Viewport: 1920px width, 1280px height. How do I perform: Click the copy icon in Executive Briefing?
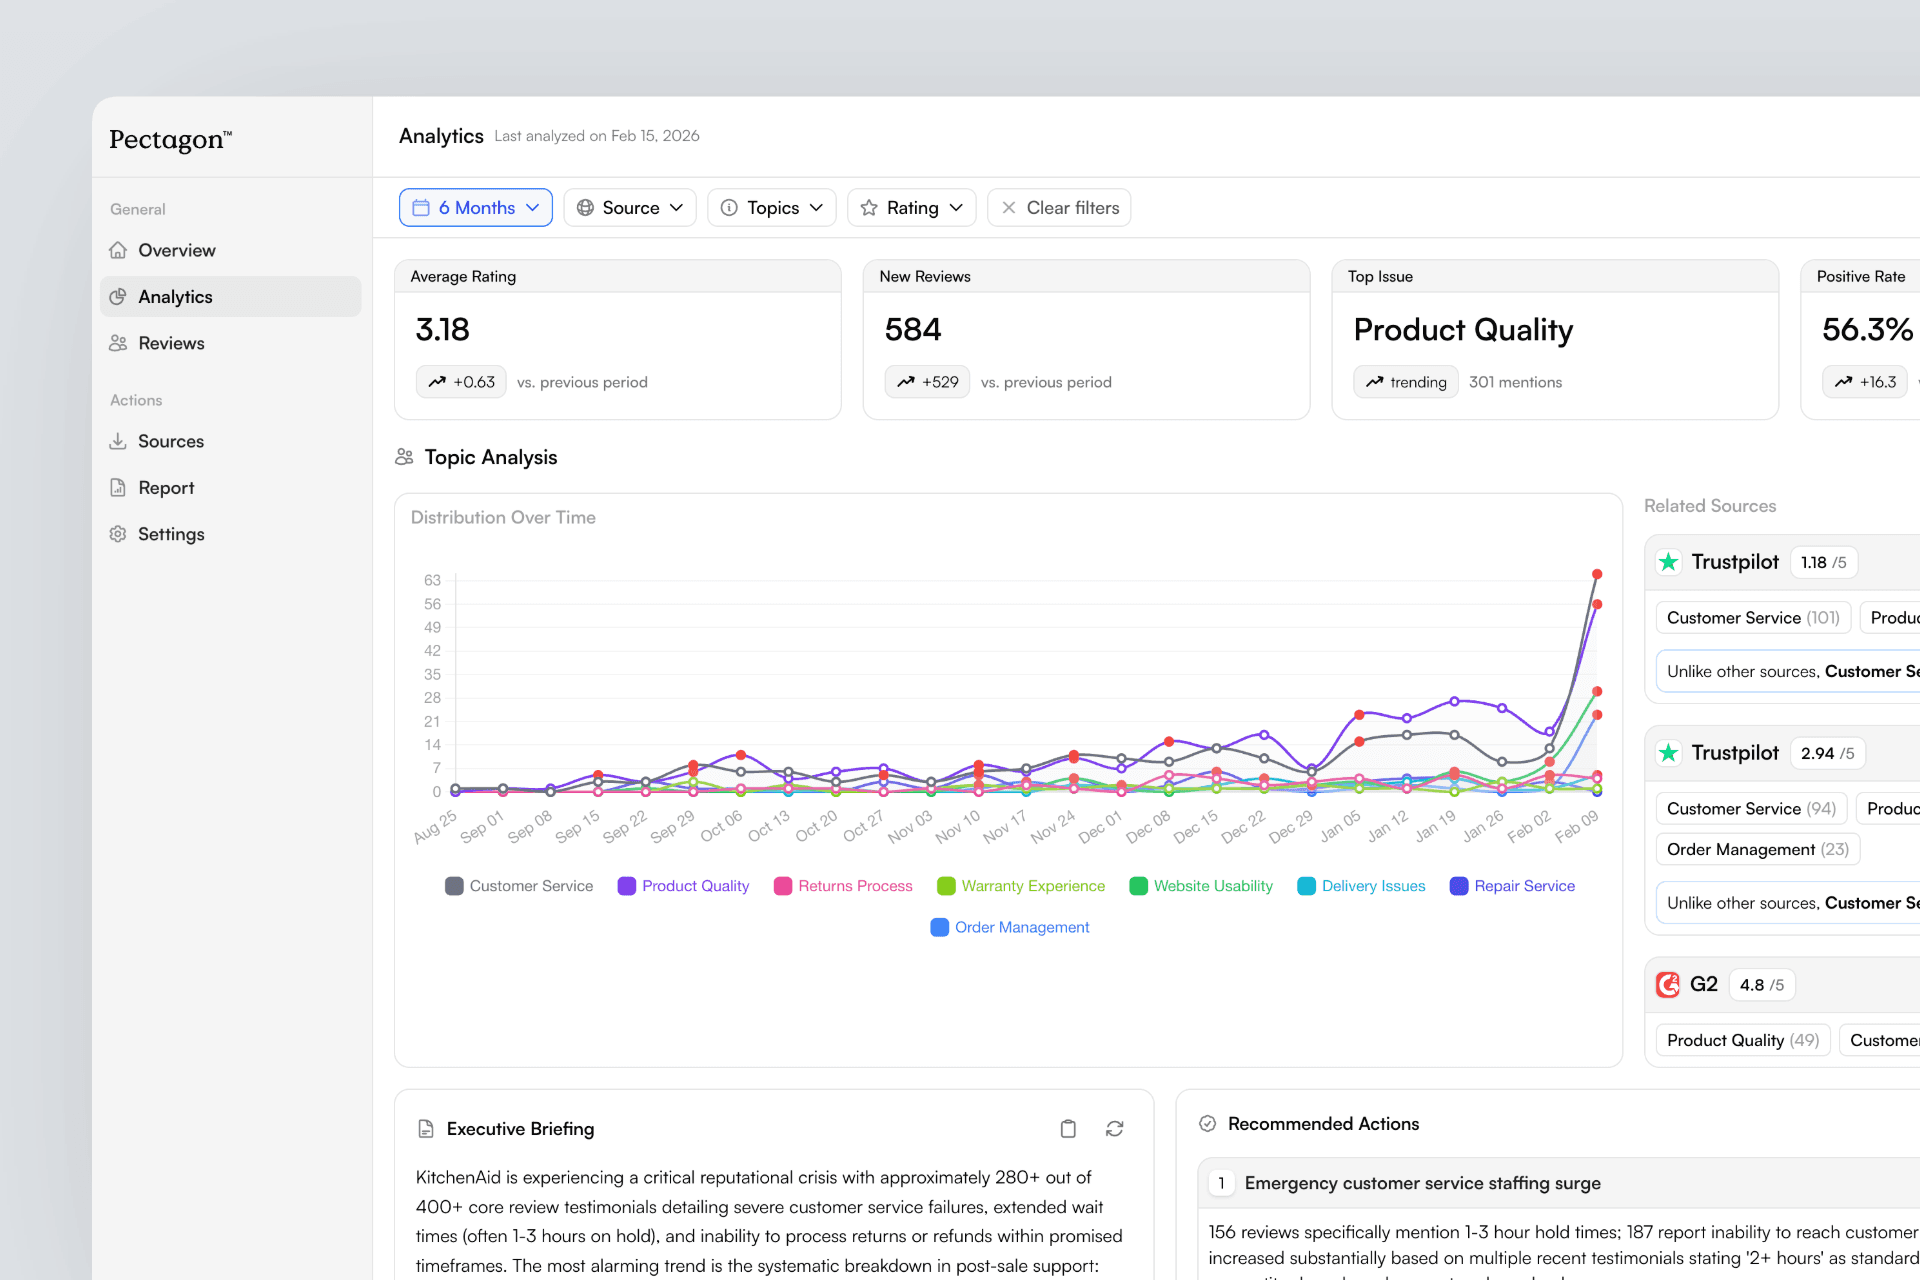(x=1068, y=1129)
